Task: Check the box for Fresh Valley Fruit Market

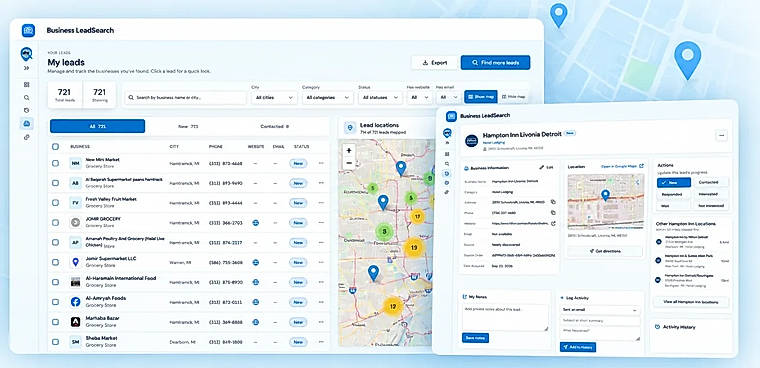Action: tap(55, 203)
